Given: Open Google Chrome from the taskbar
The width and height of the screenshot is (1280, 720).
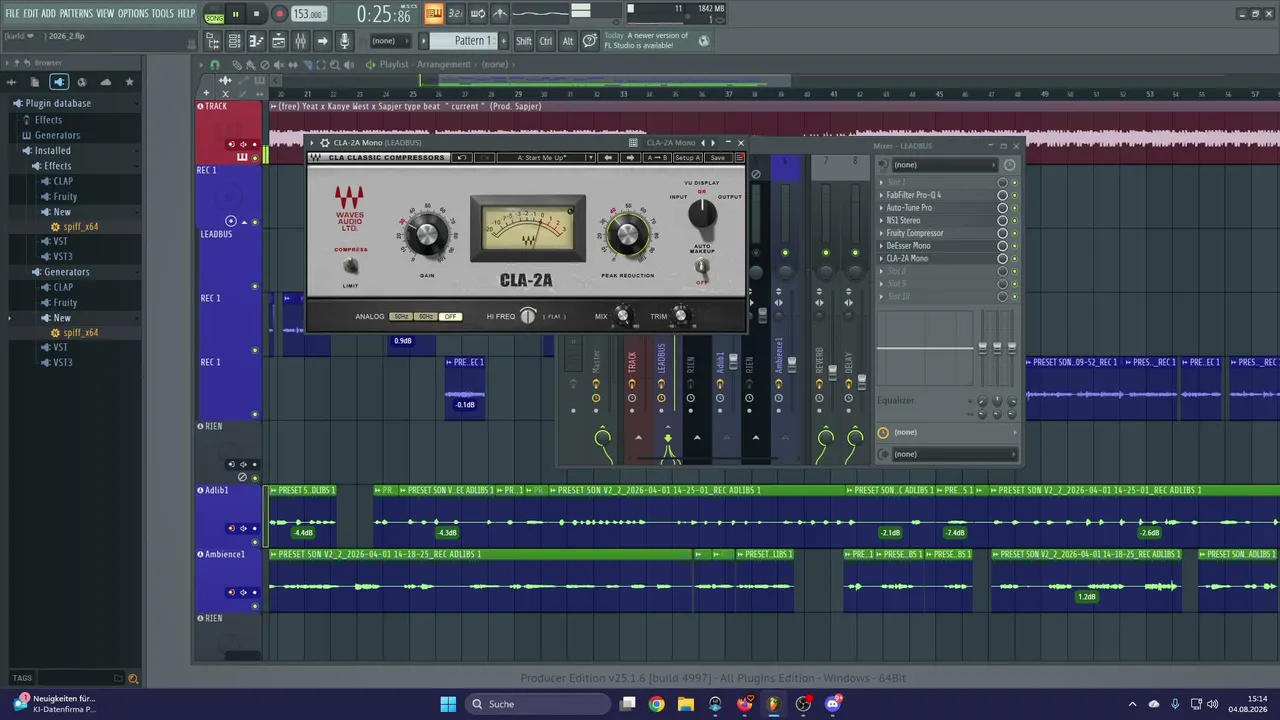Looking at the screenshot, I should pos(656,704).
